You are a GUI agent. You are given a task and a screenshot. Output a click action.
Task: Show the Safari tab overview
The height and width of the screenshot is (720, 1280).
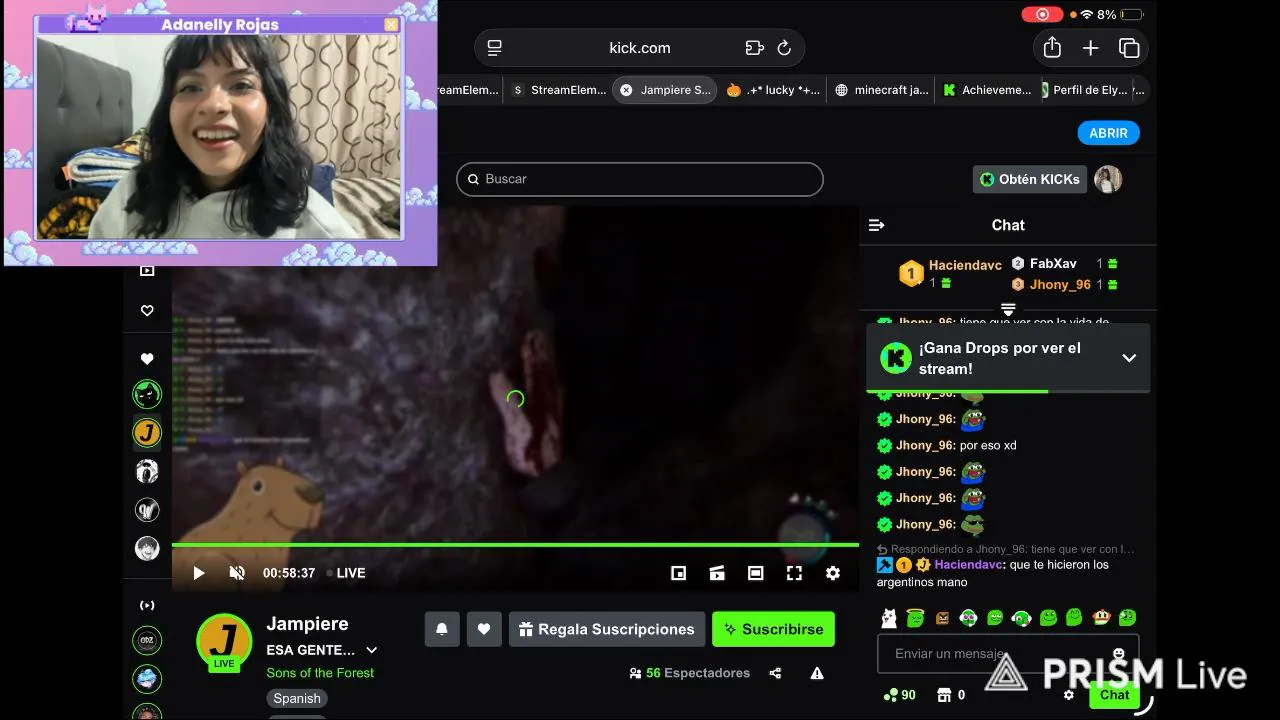1129,48
